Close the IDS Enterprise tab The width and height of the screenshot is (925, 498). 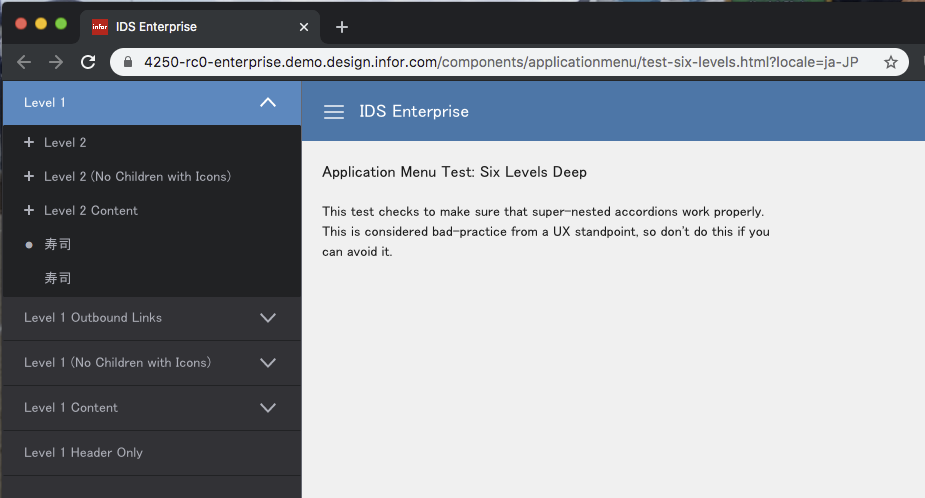click(304, 27)
